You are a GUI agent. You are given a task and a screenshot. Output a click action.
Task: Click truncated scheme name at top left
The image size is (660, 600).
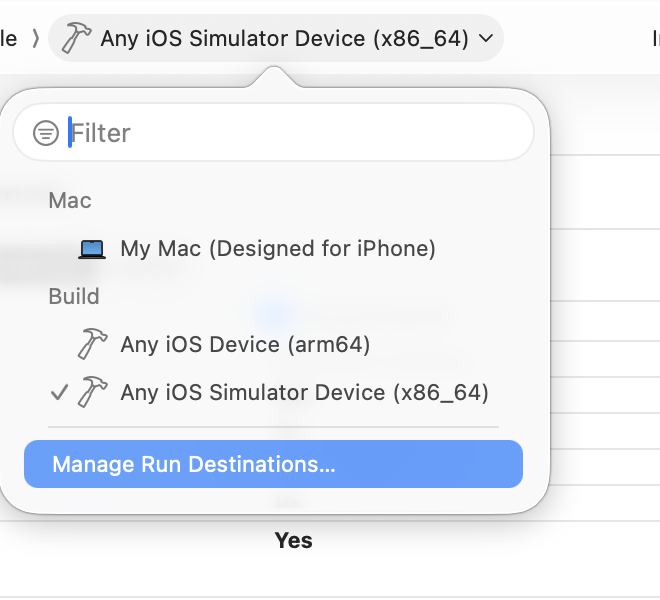pyautogui.click(x=9, y=39)
